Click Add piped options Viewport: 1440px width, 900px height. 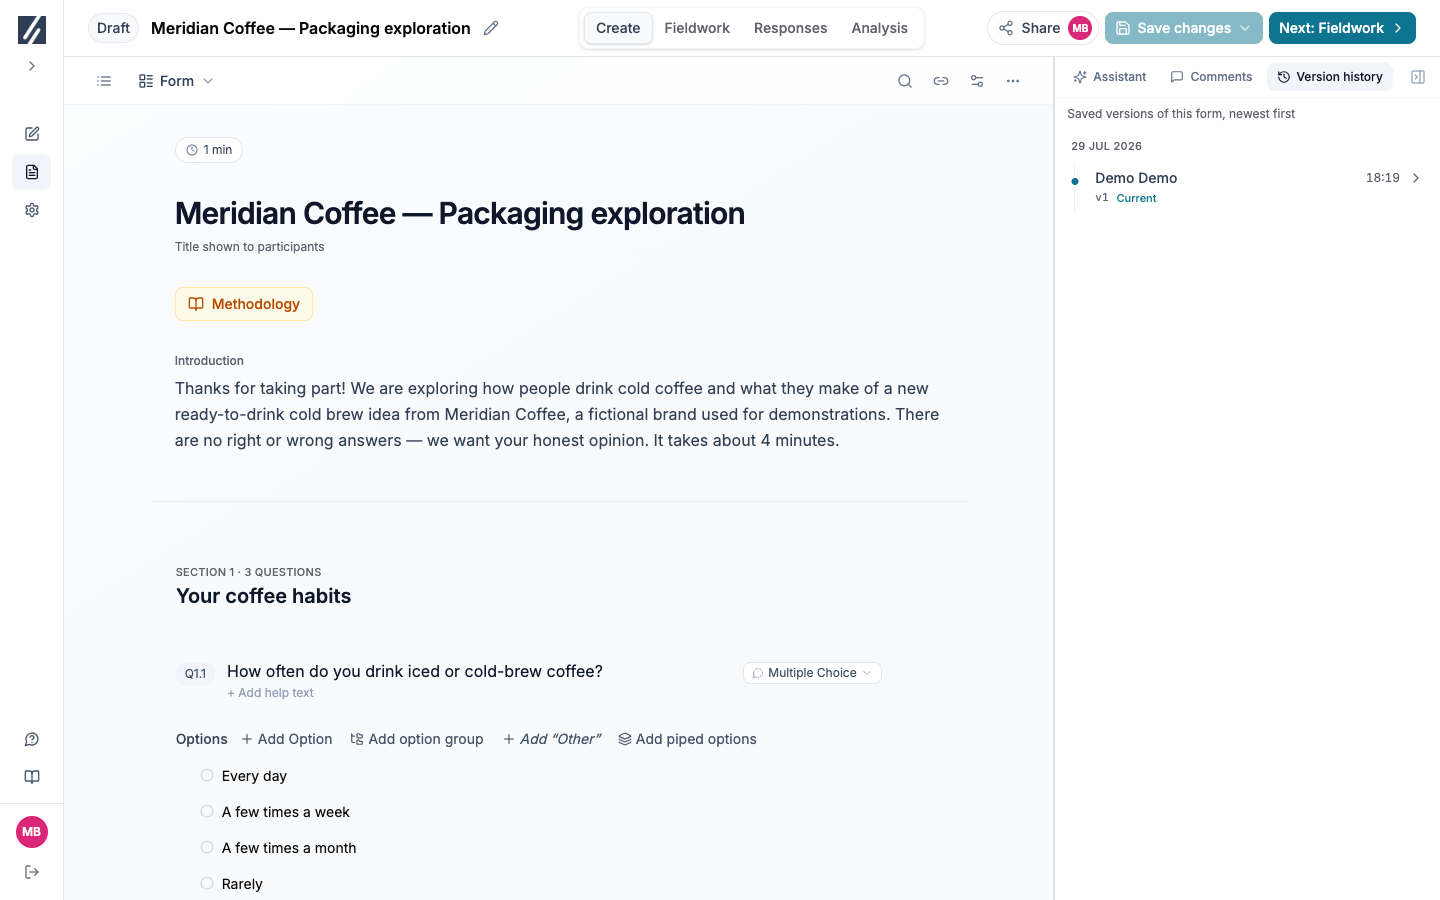tap(687, 739)
